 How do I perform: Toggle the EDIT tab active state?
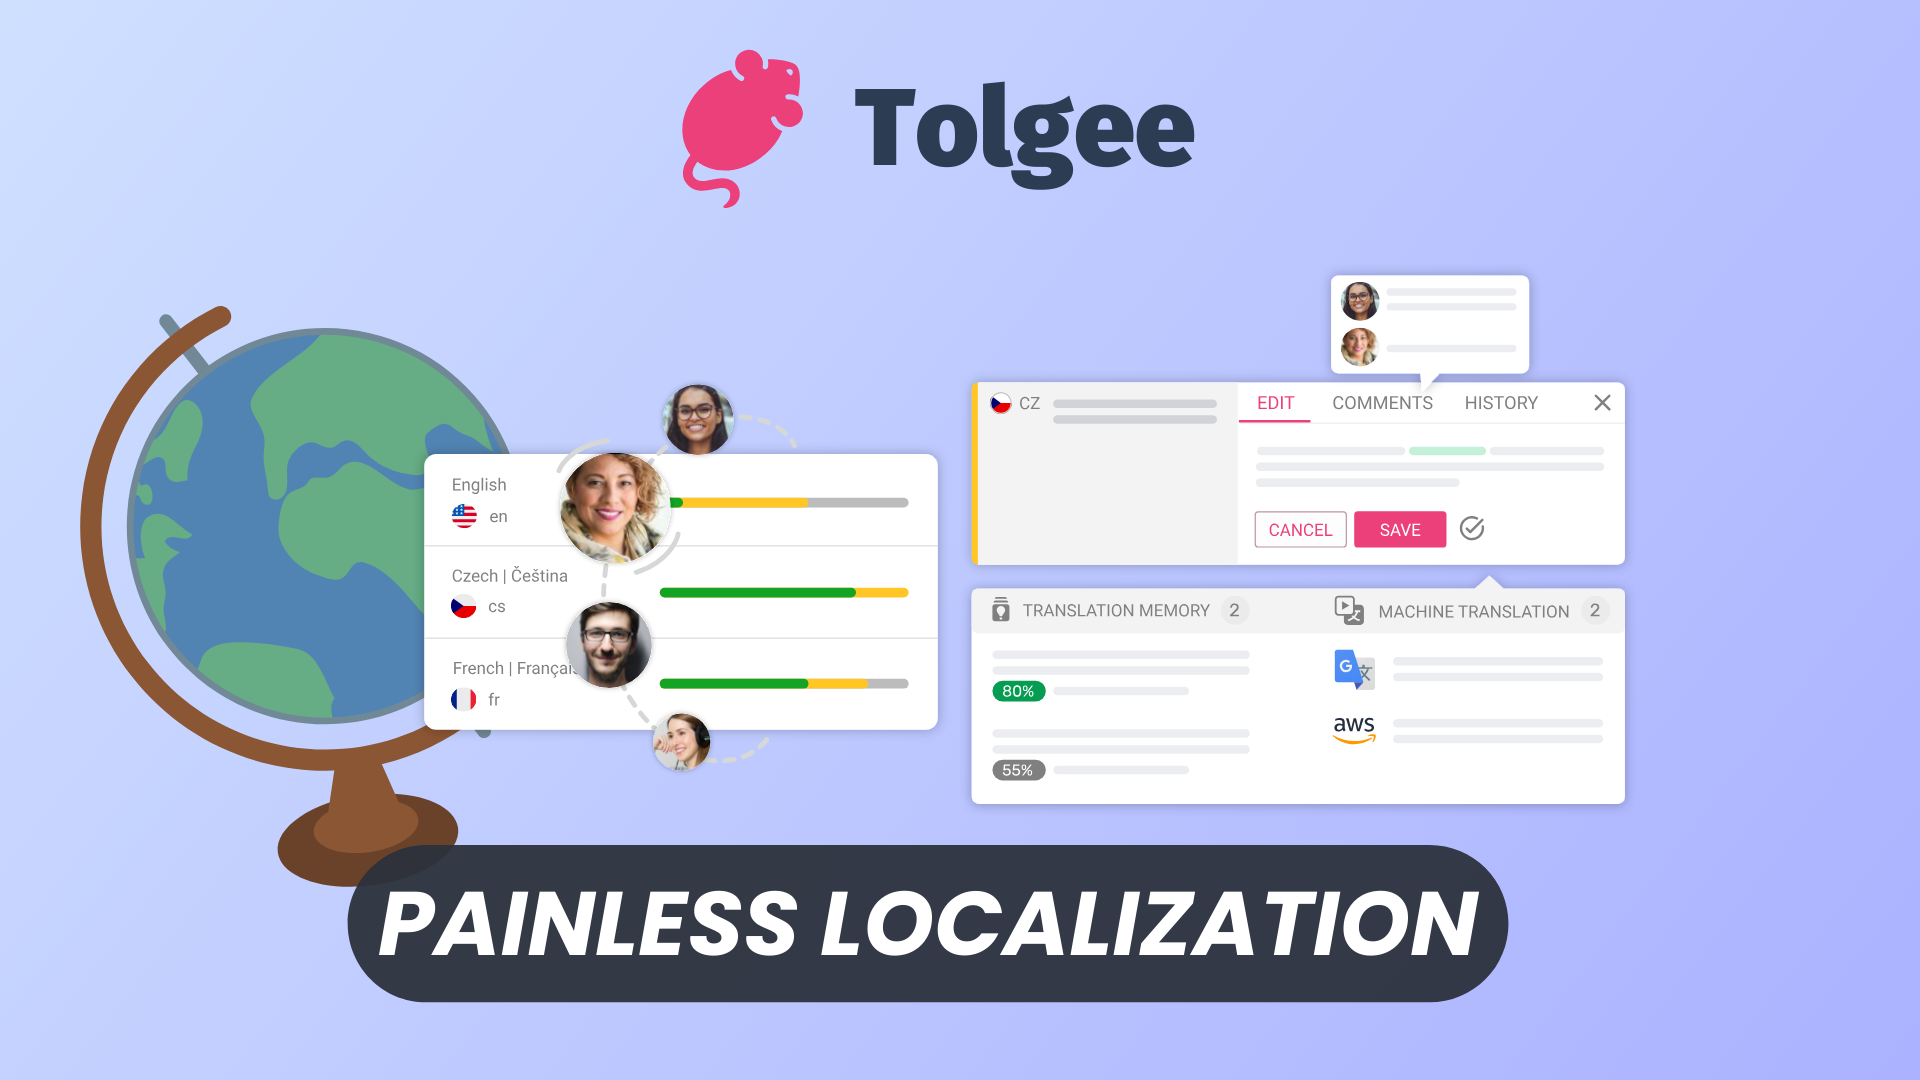coord(1273,404)
